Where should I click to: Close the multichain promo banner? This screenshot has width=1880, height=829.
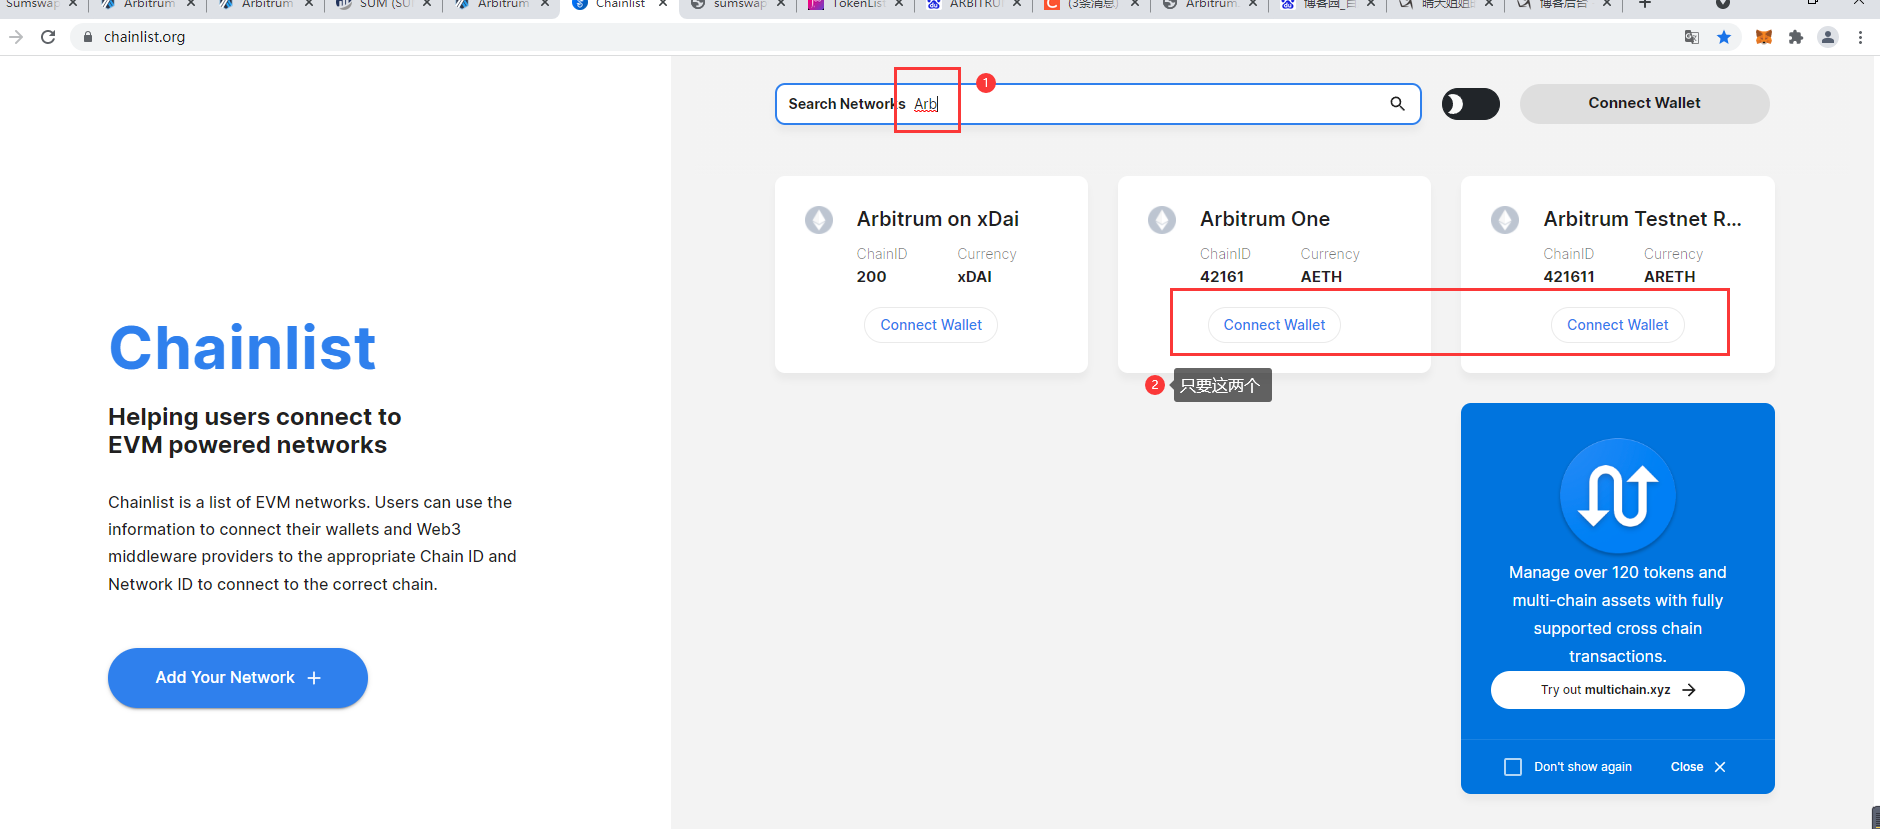tap(1698, 767)
